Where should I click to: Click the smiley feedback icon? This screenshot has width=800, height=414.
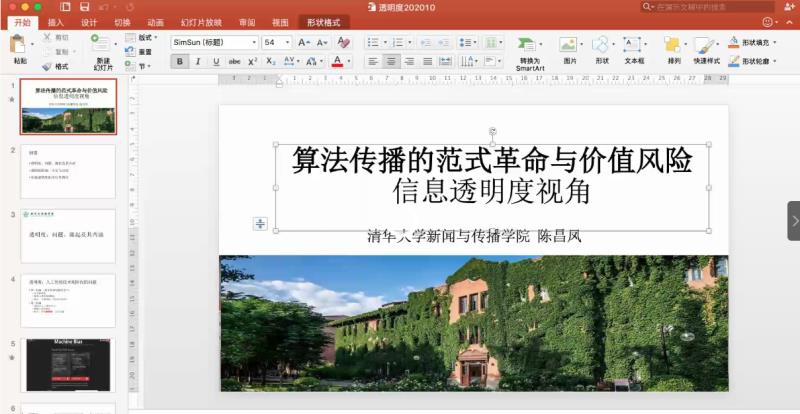click(767, 22)
